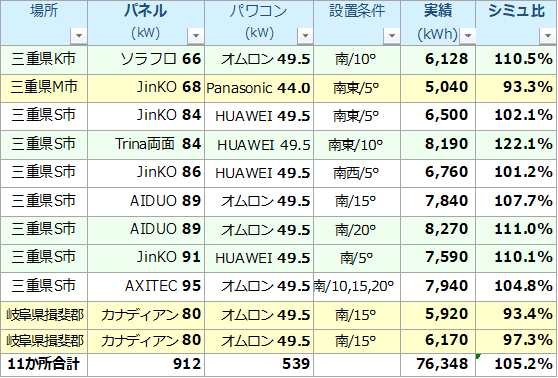
Task: Select the 6,128 kWh result cell
Action: click(x=438, y=60)
